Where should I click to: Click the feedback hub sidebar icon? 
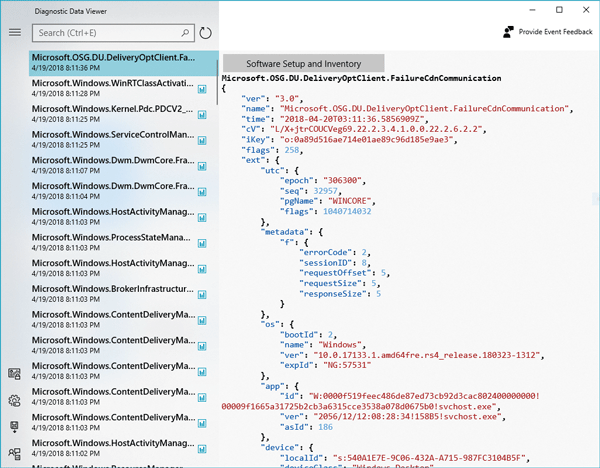15,453
